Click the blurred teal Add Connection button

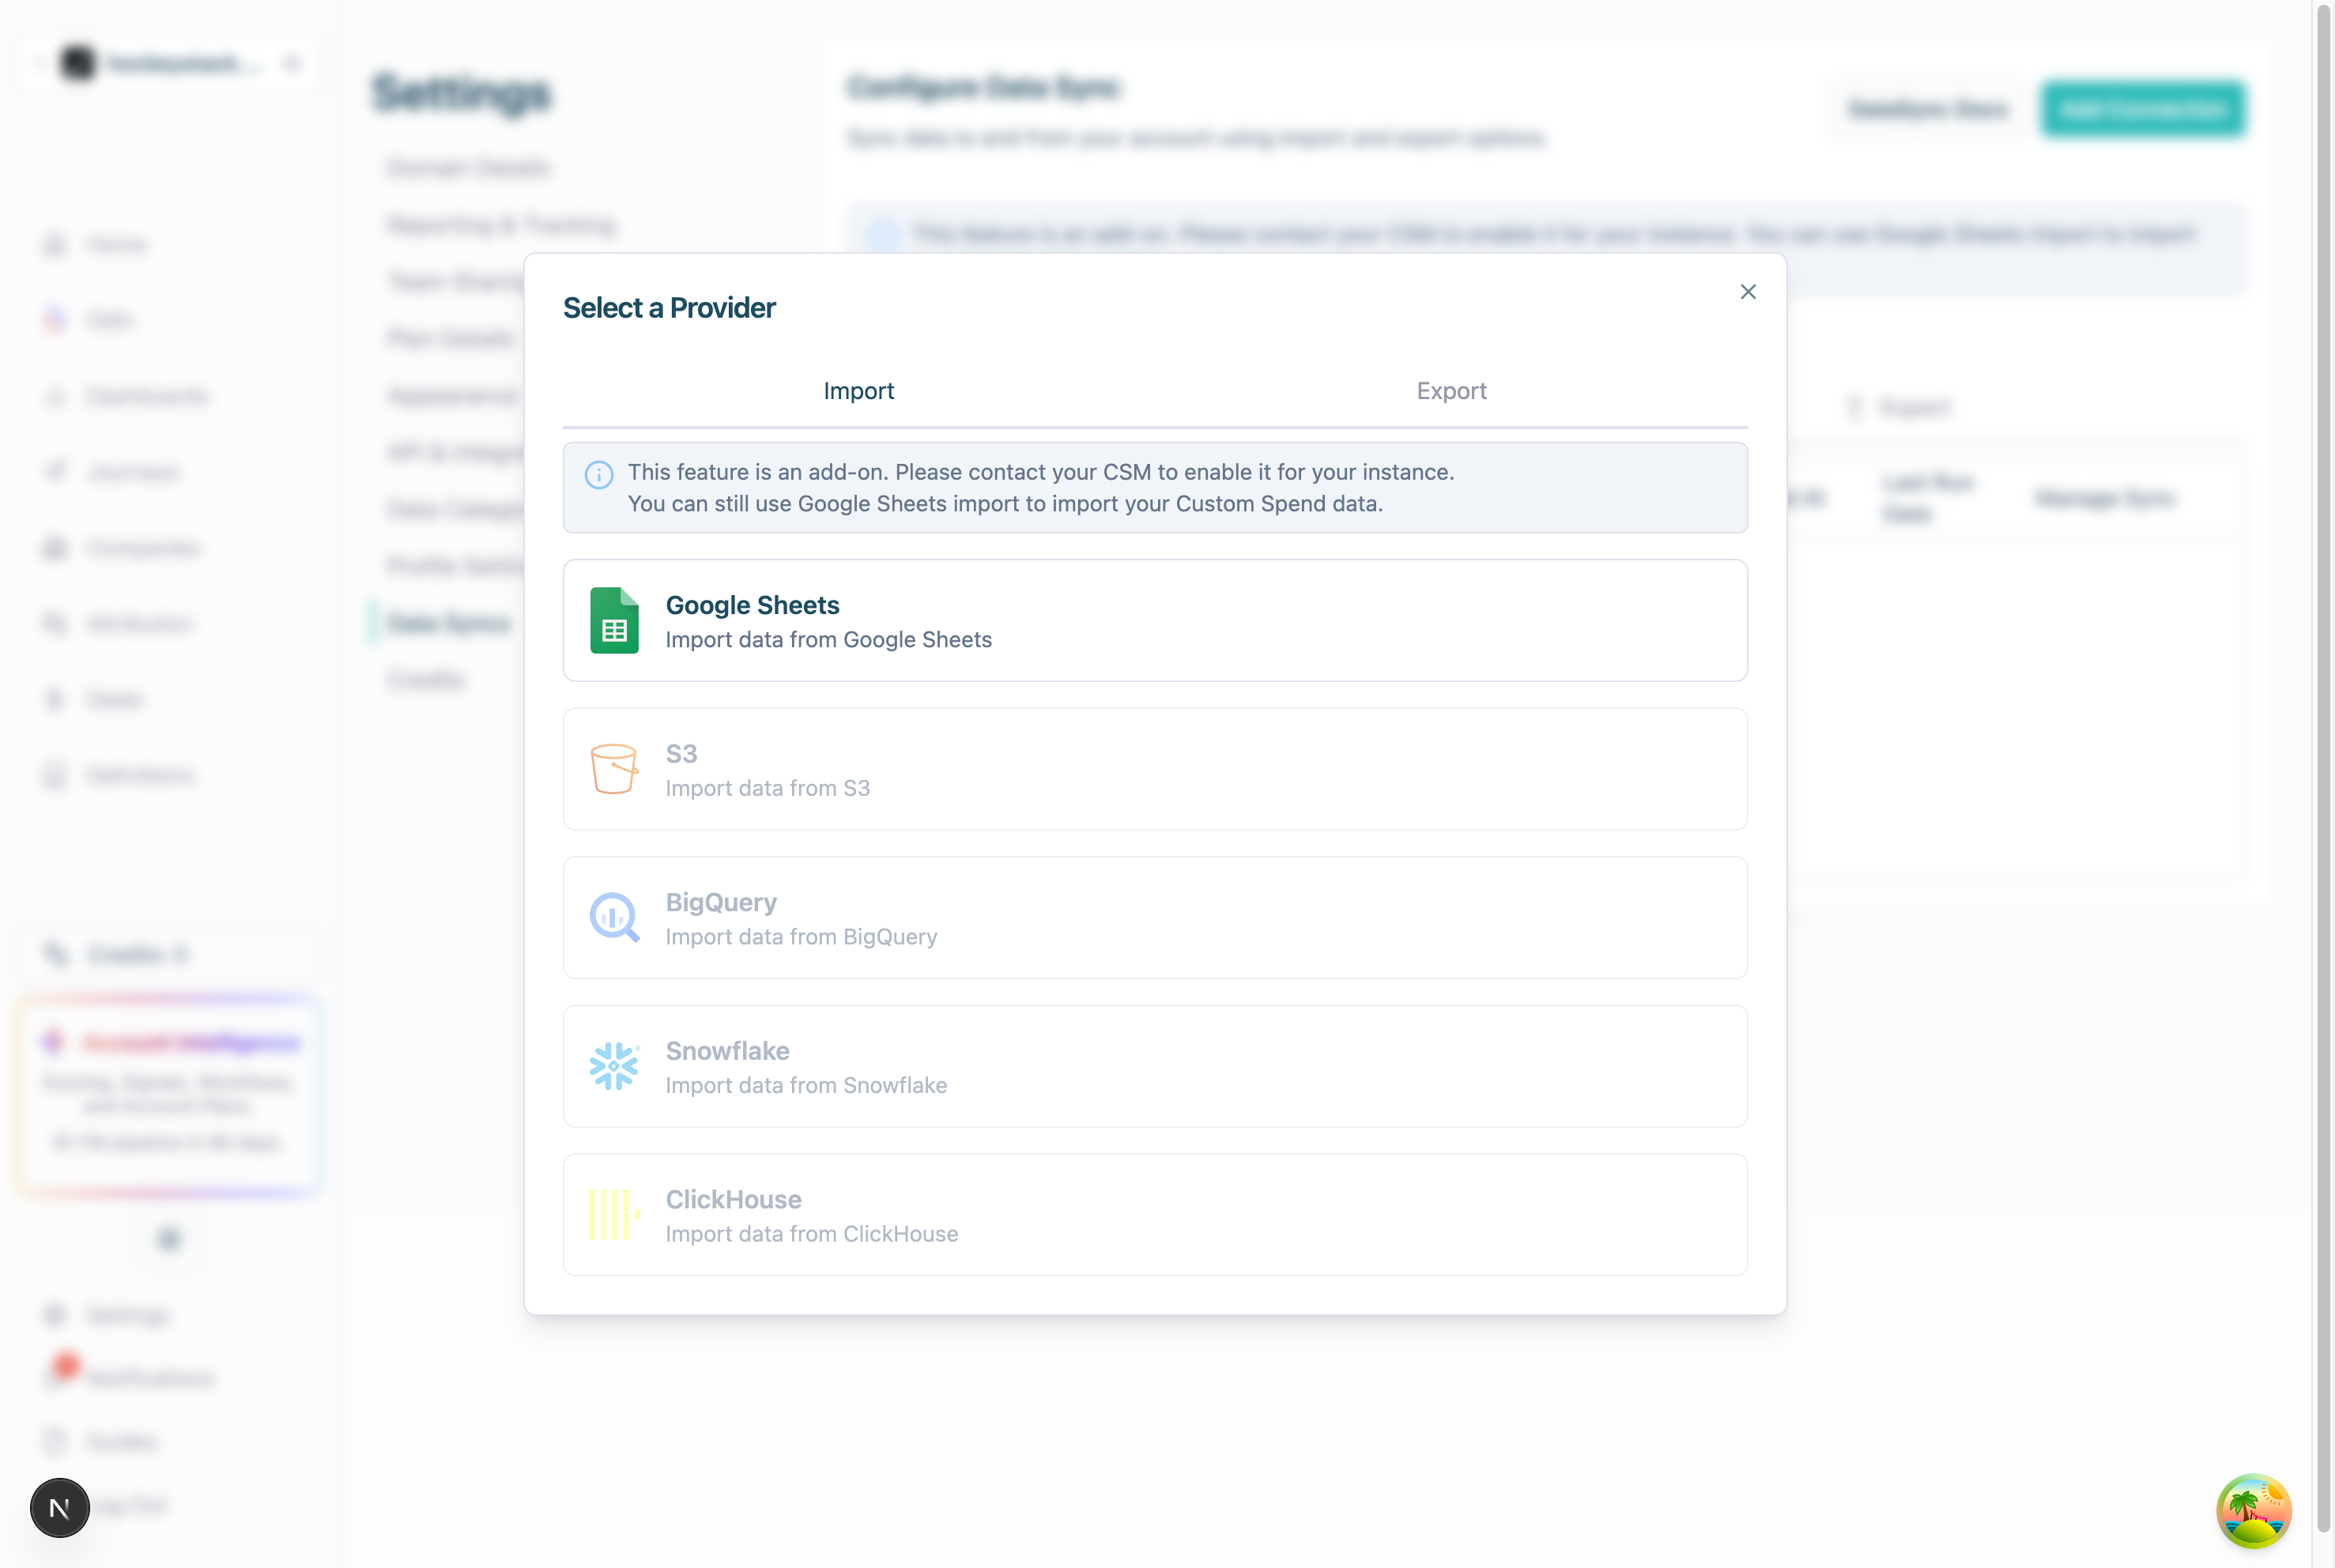click(x=2142, y=109)
